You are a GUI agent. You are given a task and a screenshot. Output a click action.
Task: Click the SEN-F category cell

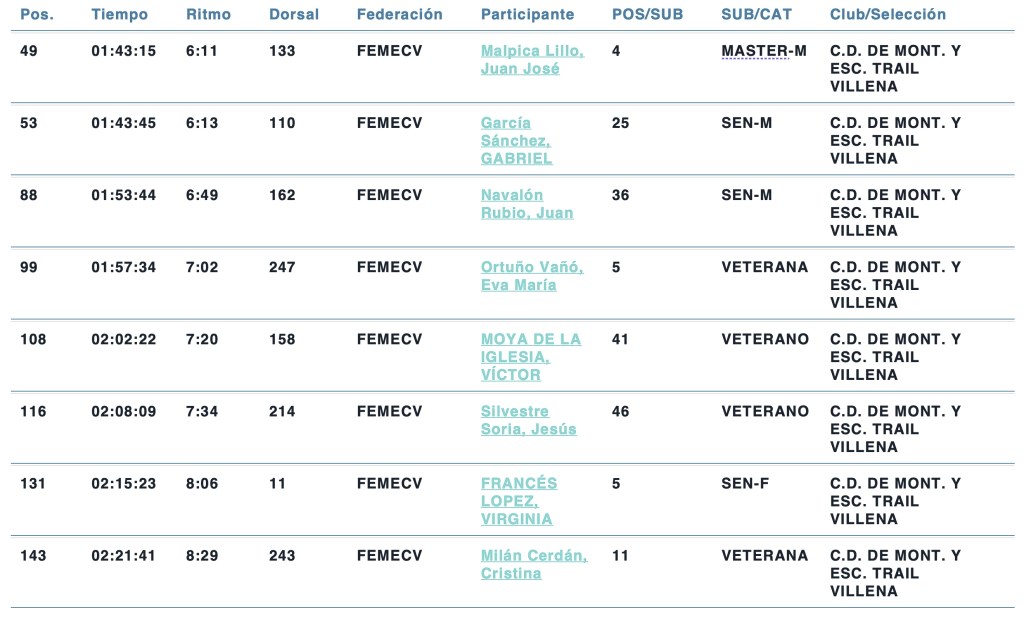click(745, 483)
